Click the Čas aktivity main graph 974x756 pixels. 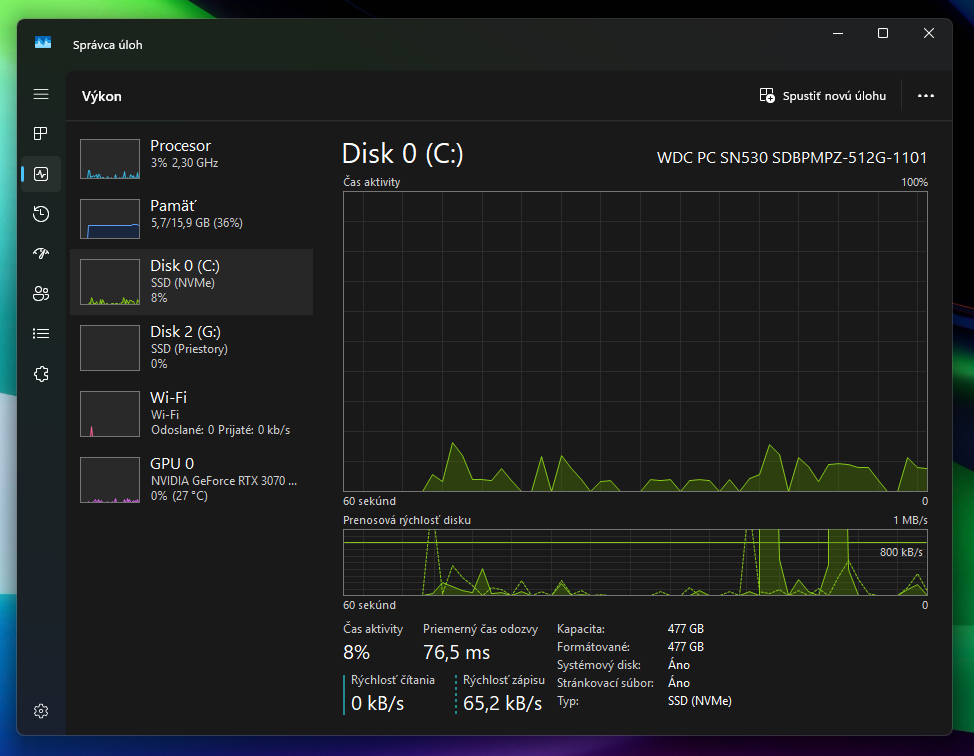click(635, 341)
